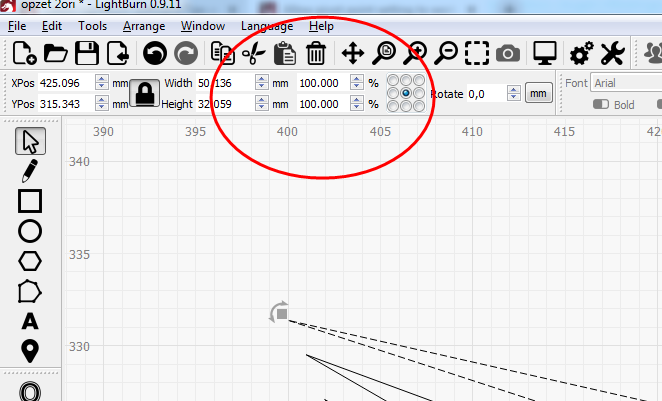The image size is (662, 401).
Task: Click the Undo arrow icon
Action: pyautogui.click(x=155, y=53)
